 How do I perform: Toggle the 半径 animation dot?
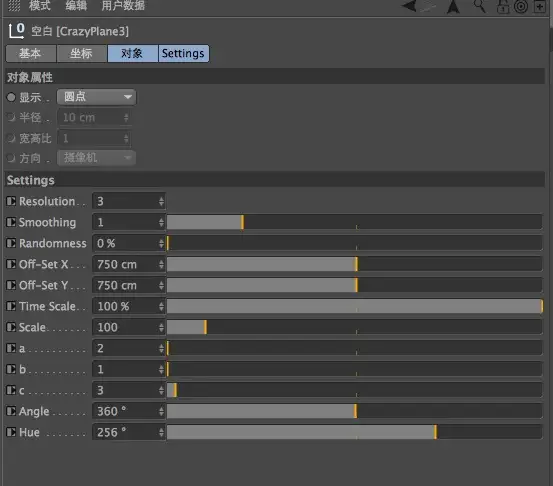(11, 117)
